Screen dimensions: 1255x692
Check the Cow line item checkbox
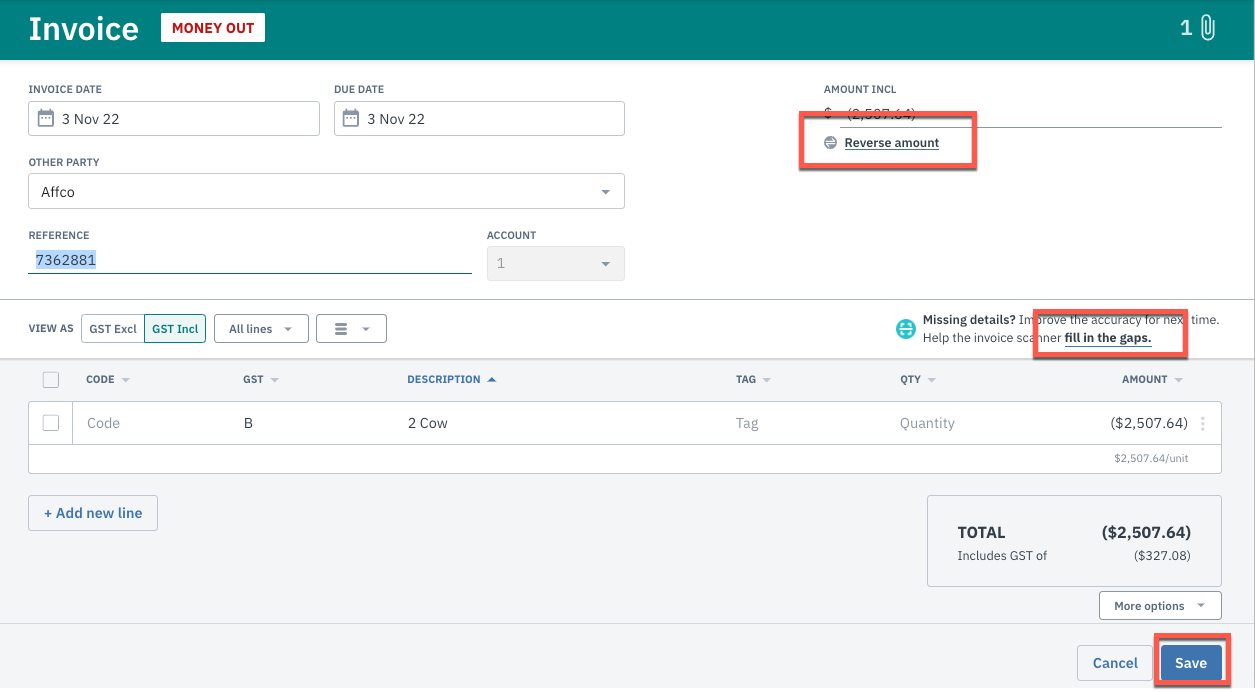click(x=53, y=422)
